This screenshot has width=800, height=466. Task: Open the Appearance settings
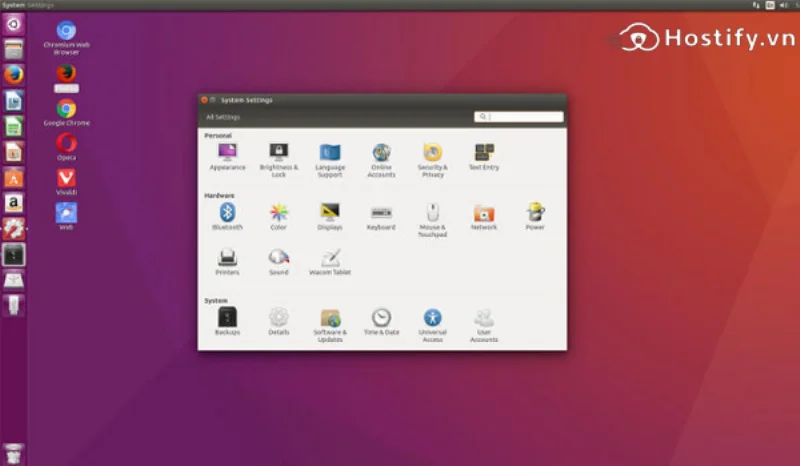(228, 157)
